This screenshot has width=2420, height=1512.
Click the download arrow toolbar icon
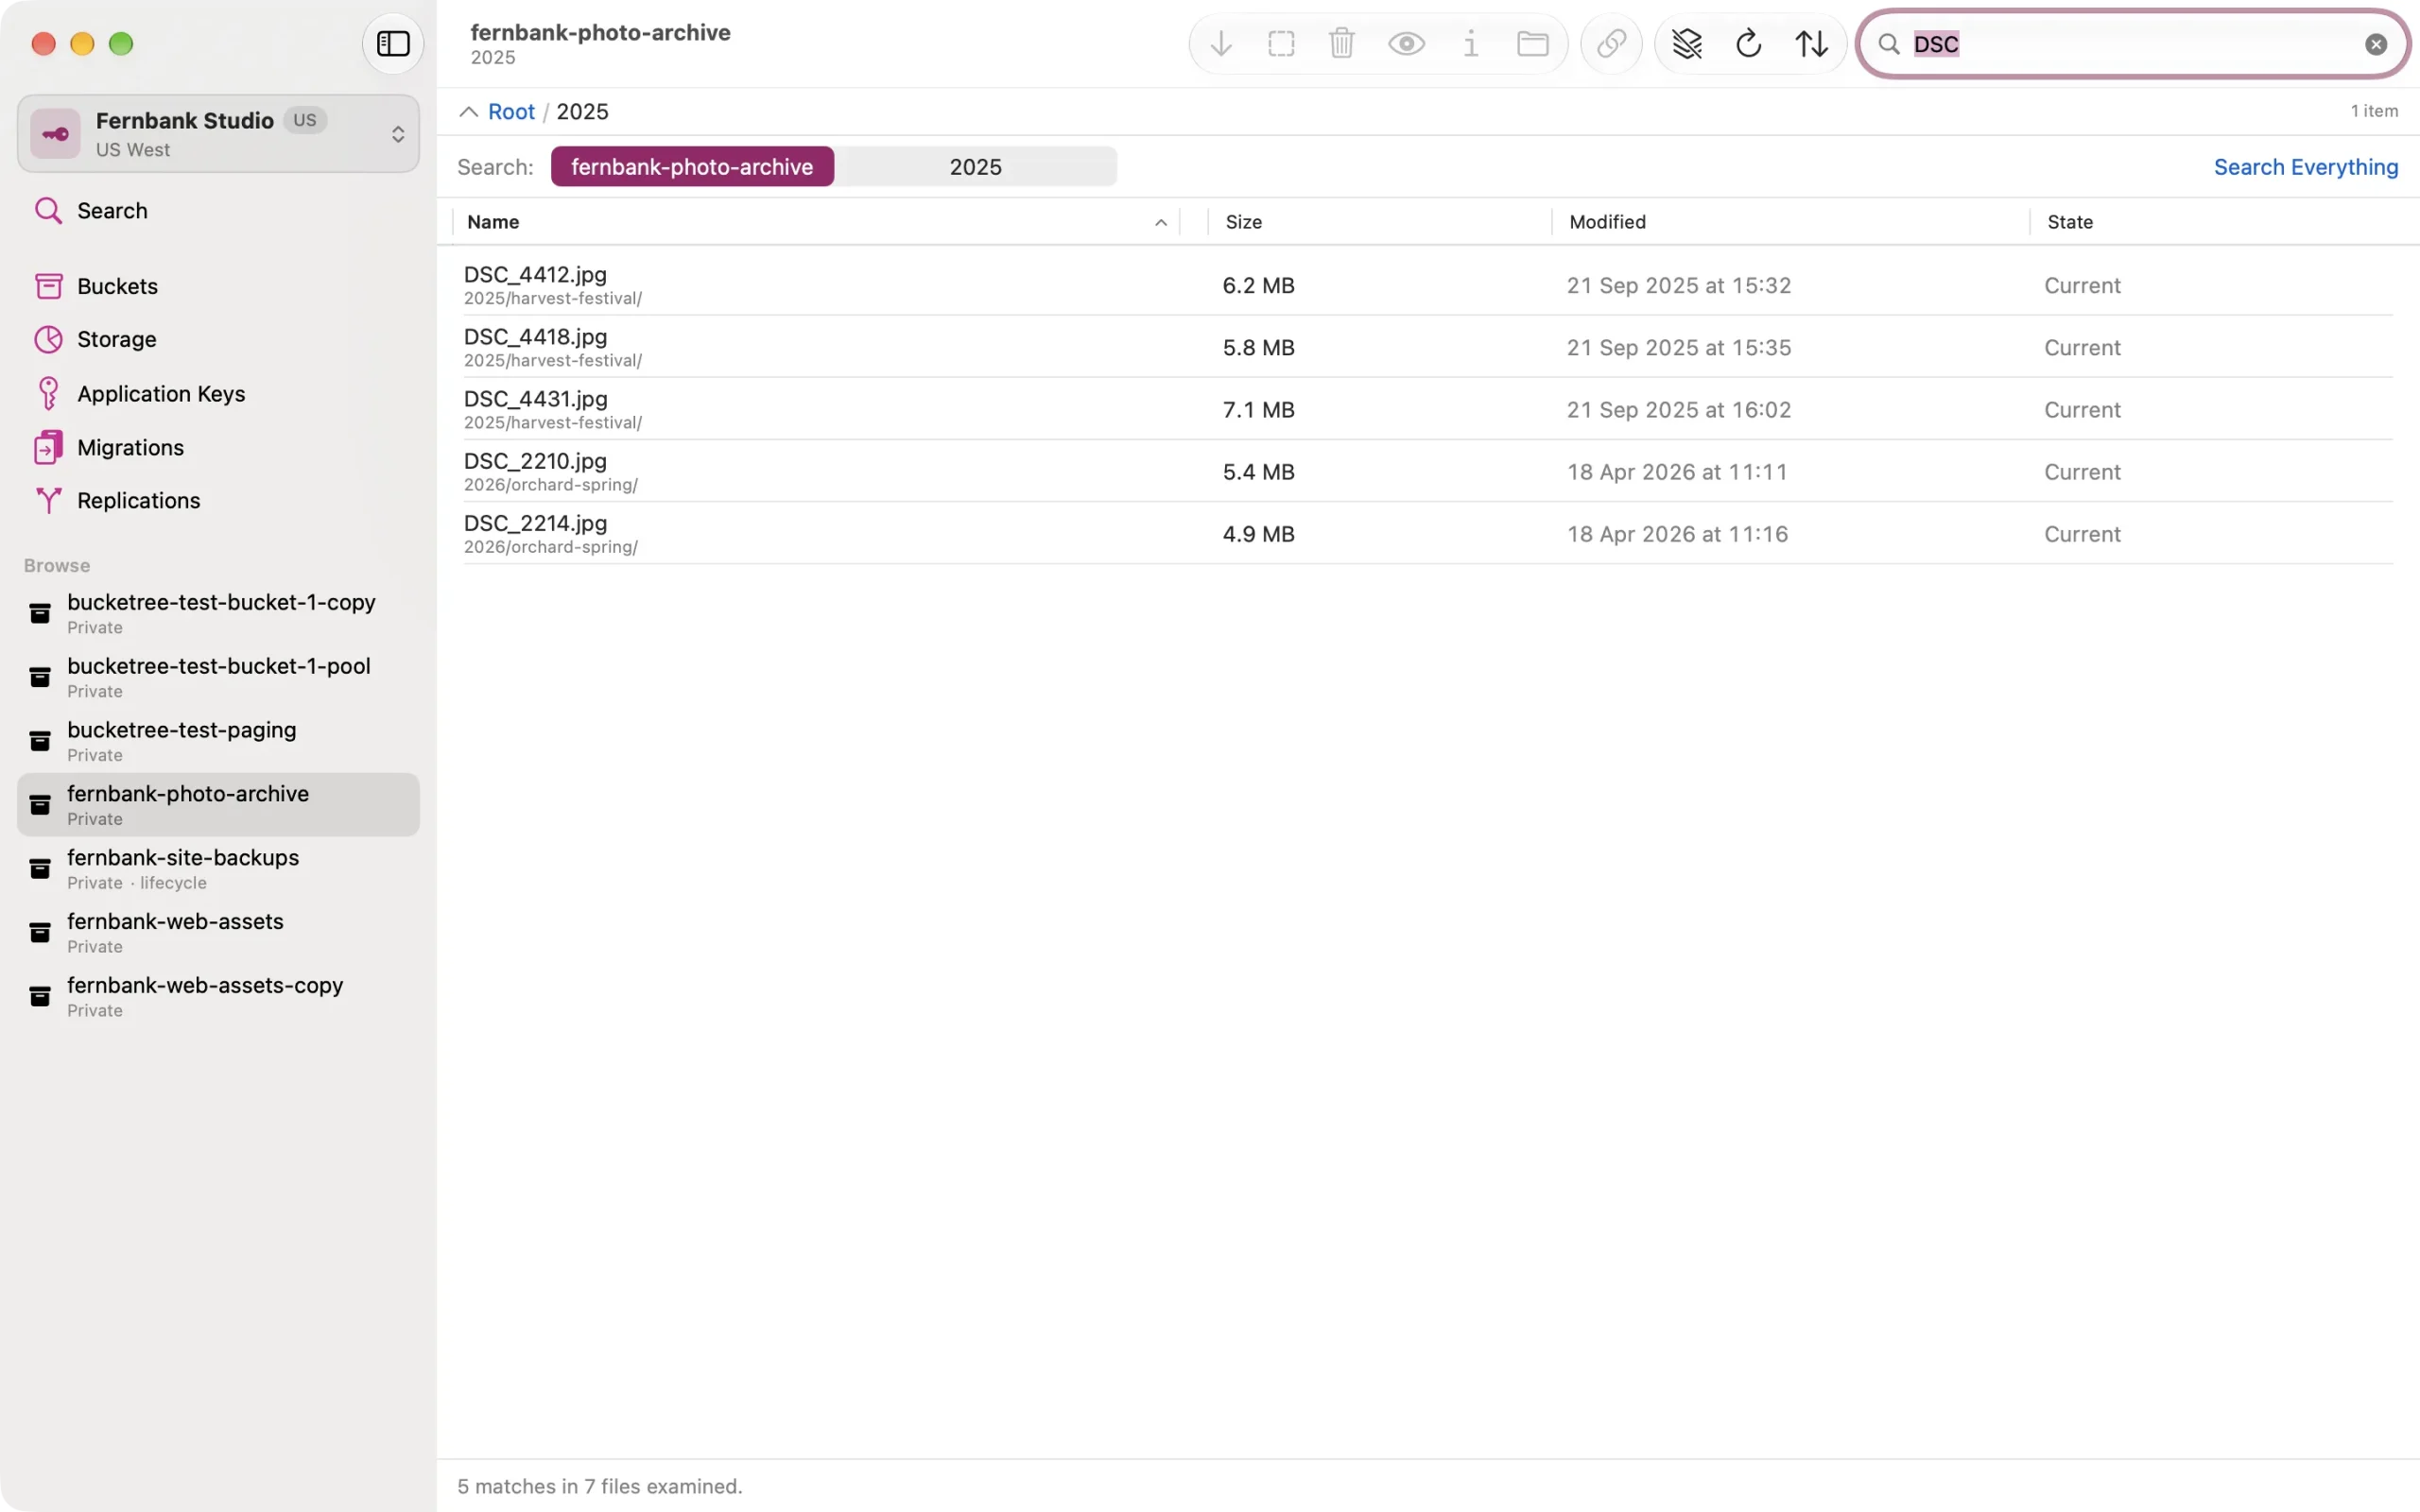click(x=1220, y=44)
